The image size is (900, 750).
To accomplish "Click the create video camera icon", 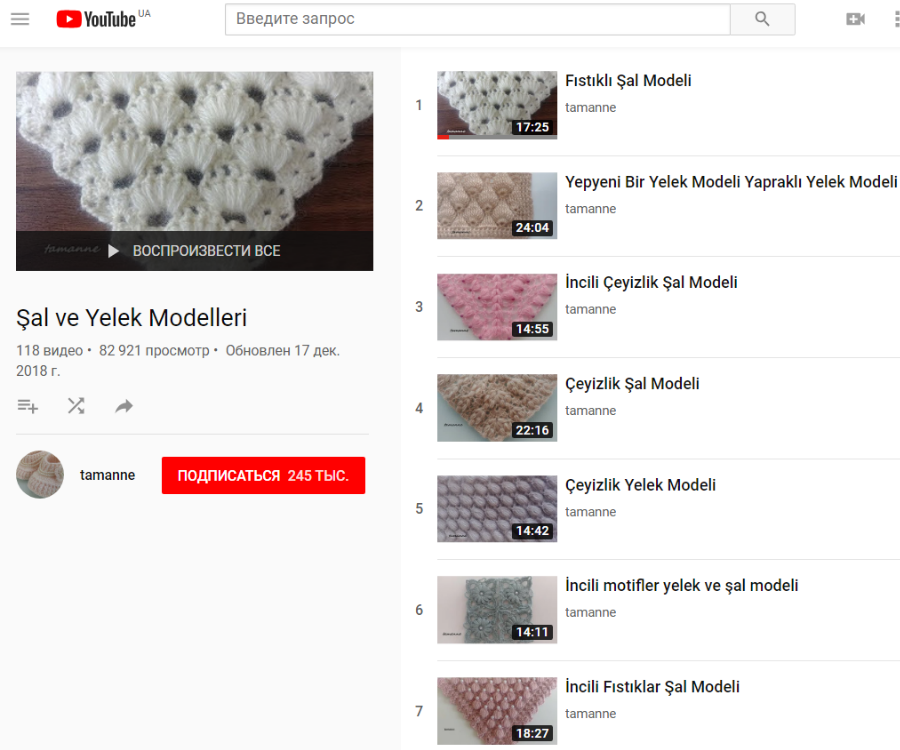I will point(855,19).
